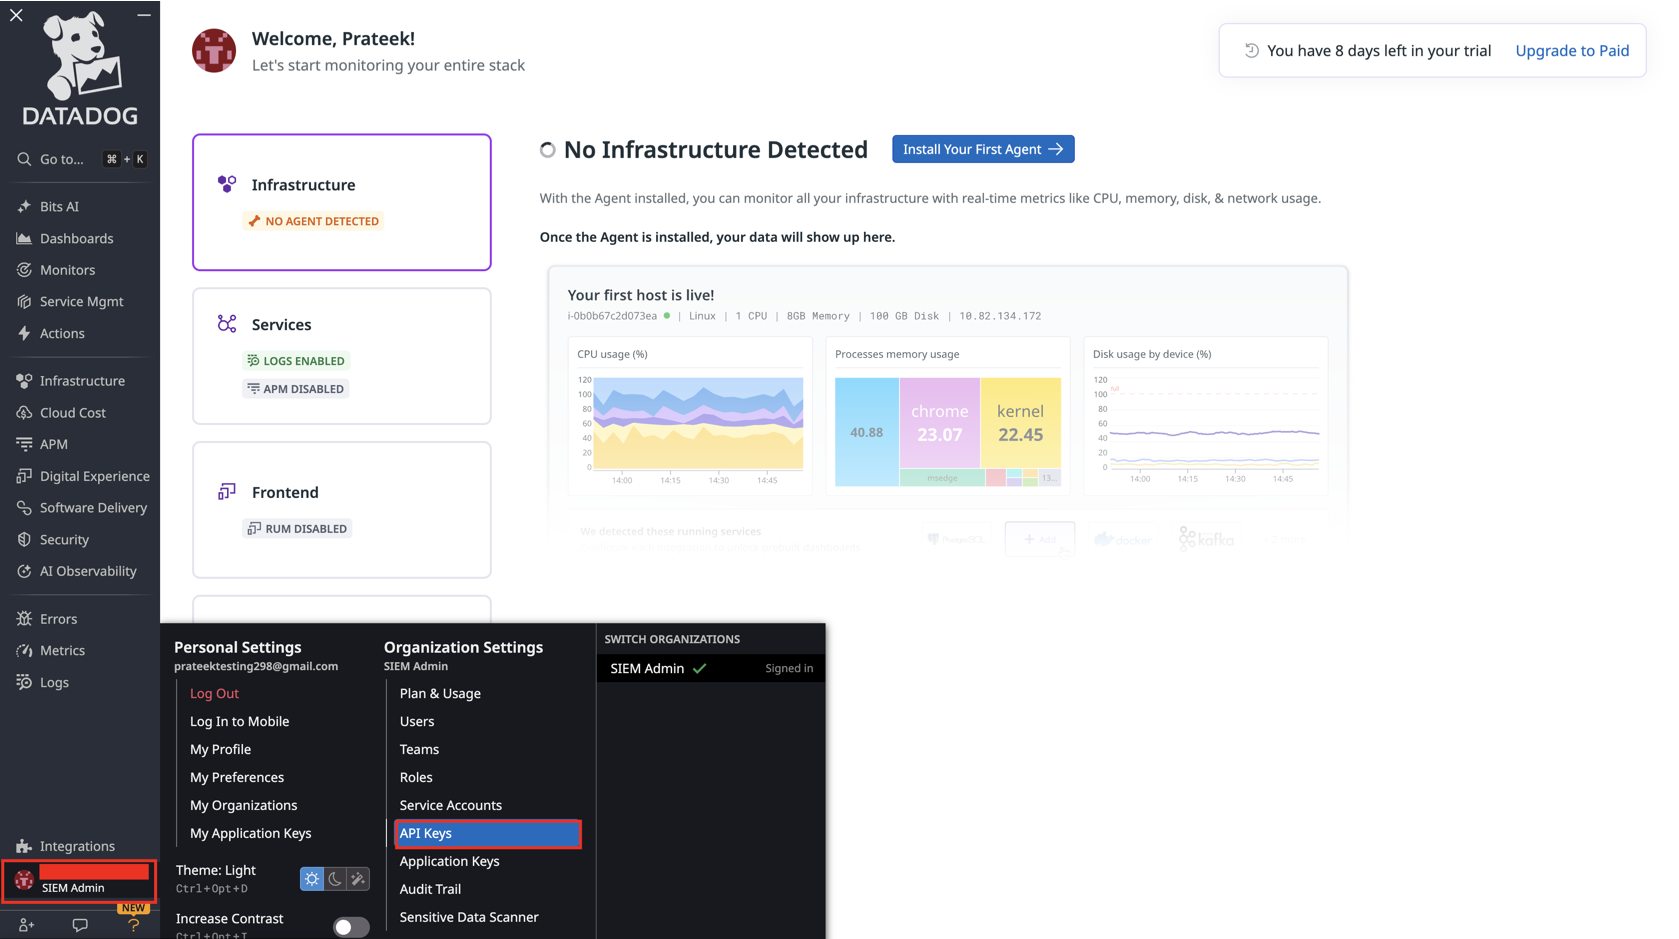Image resolution: width=1679 pixels, height=939 pixels.
Task: Open the Bits AI sidebar icon
Action: tap(24, 206)
